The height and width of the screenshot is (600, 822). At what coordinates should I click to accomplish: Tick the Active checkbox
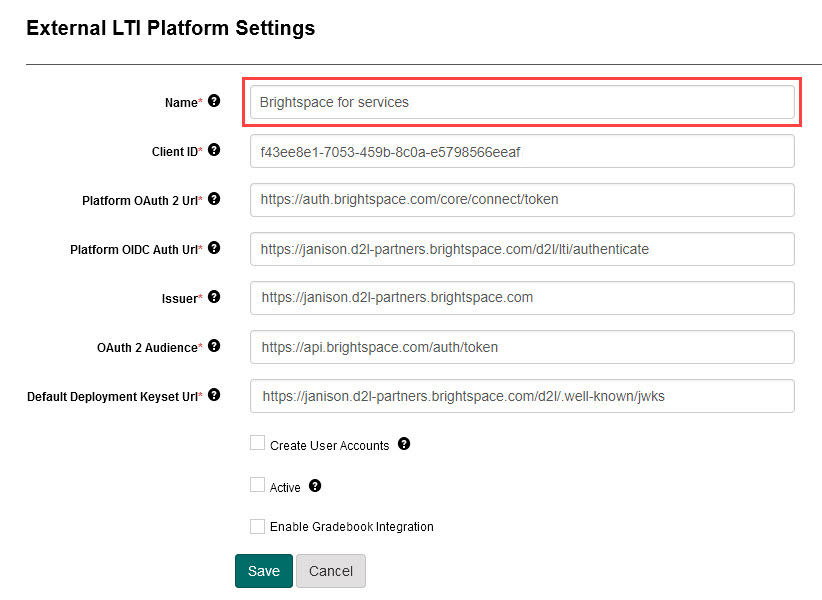pyautogui.click(x=258, y=486)
